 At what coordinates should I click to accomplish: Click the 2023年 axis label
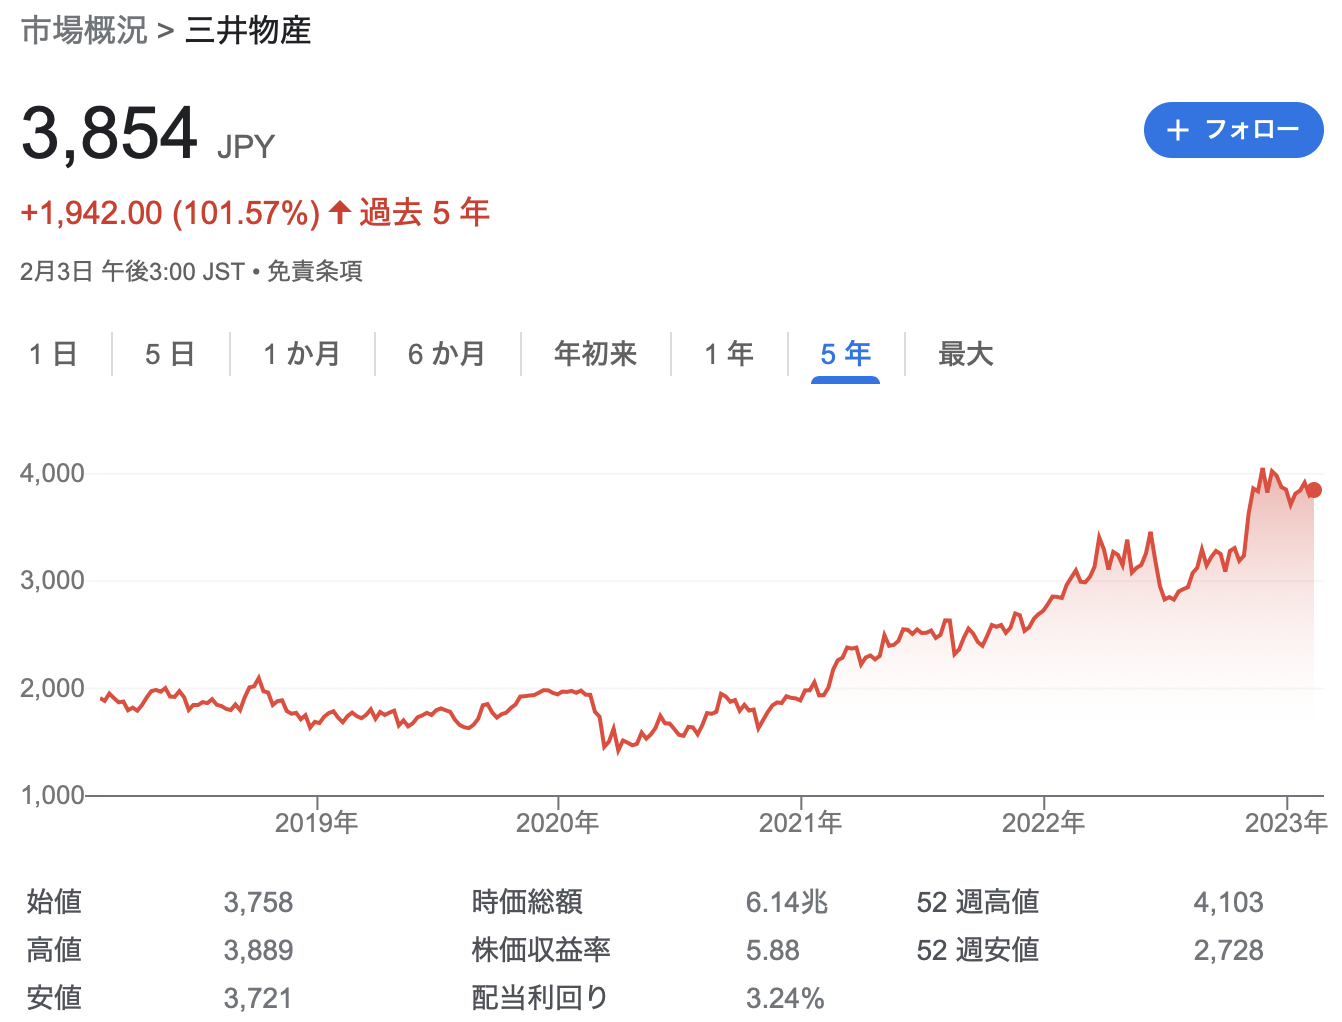pos(1286,823)
